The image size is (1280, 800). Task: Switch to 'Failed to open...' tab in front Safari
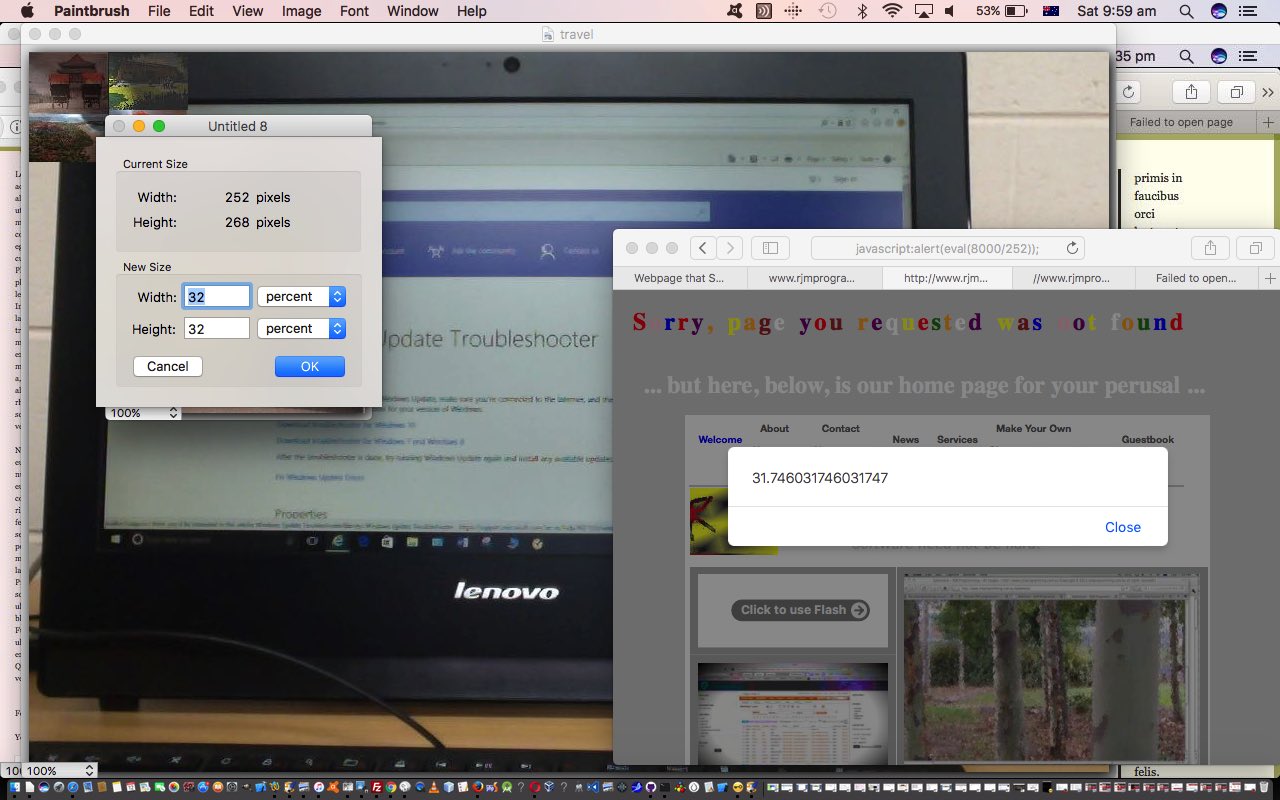coord(1196,278)
